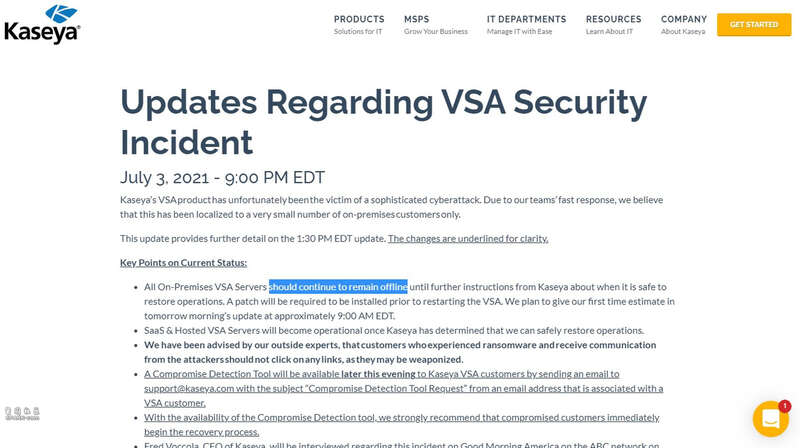
Task: Click the "Updates Regarding VSA Security Incident" title
Action: tap(384, 122)
